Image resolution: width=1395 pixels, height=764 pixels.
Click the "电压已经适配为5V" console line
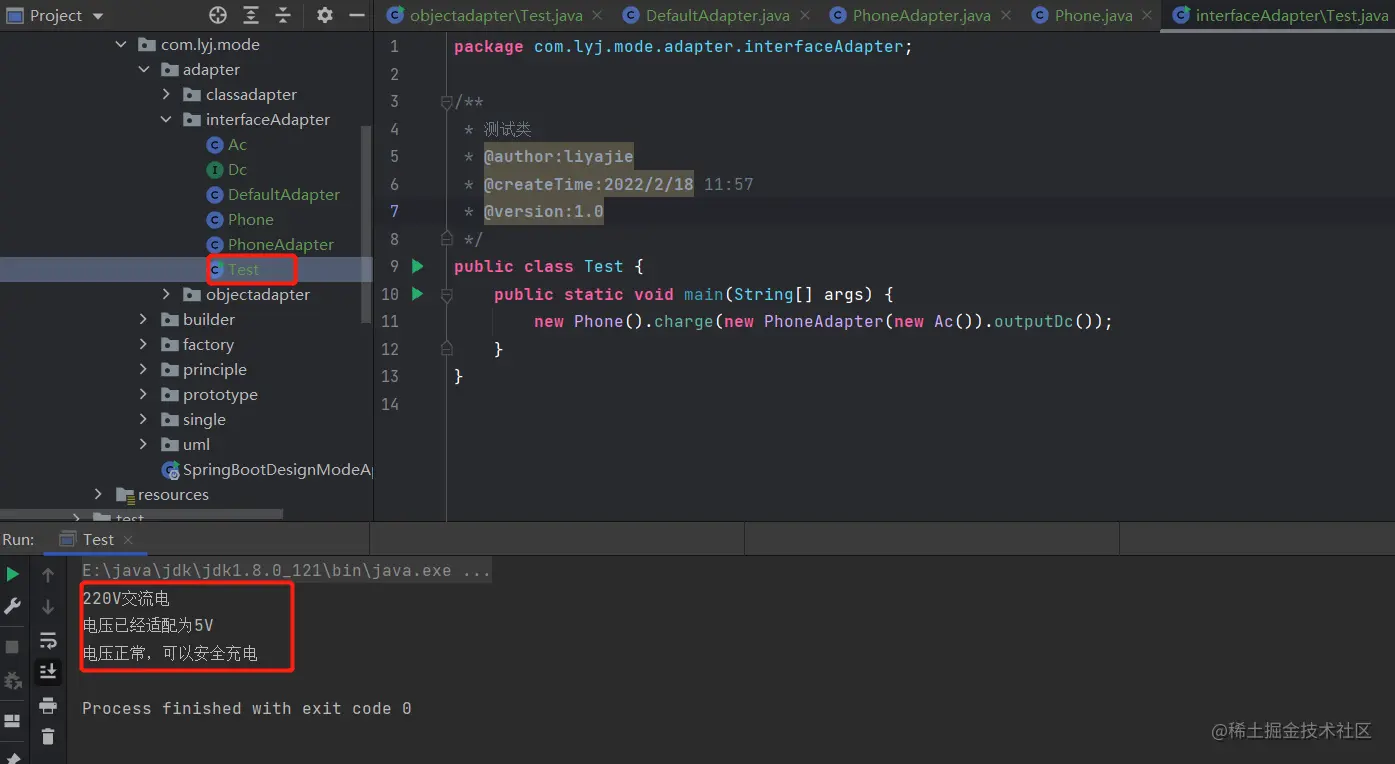148,625
